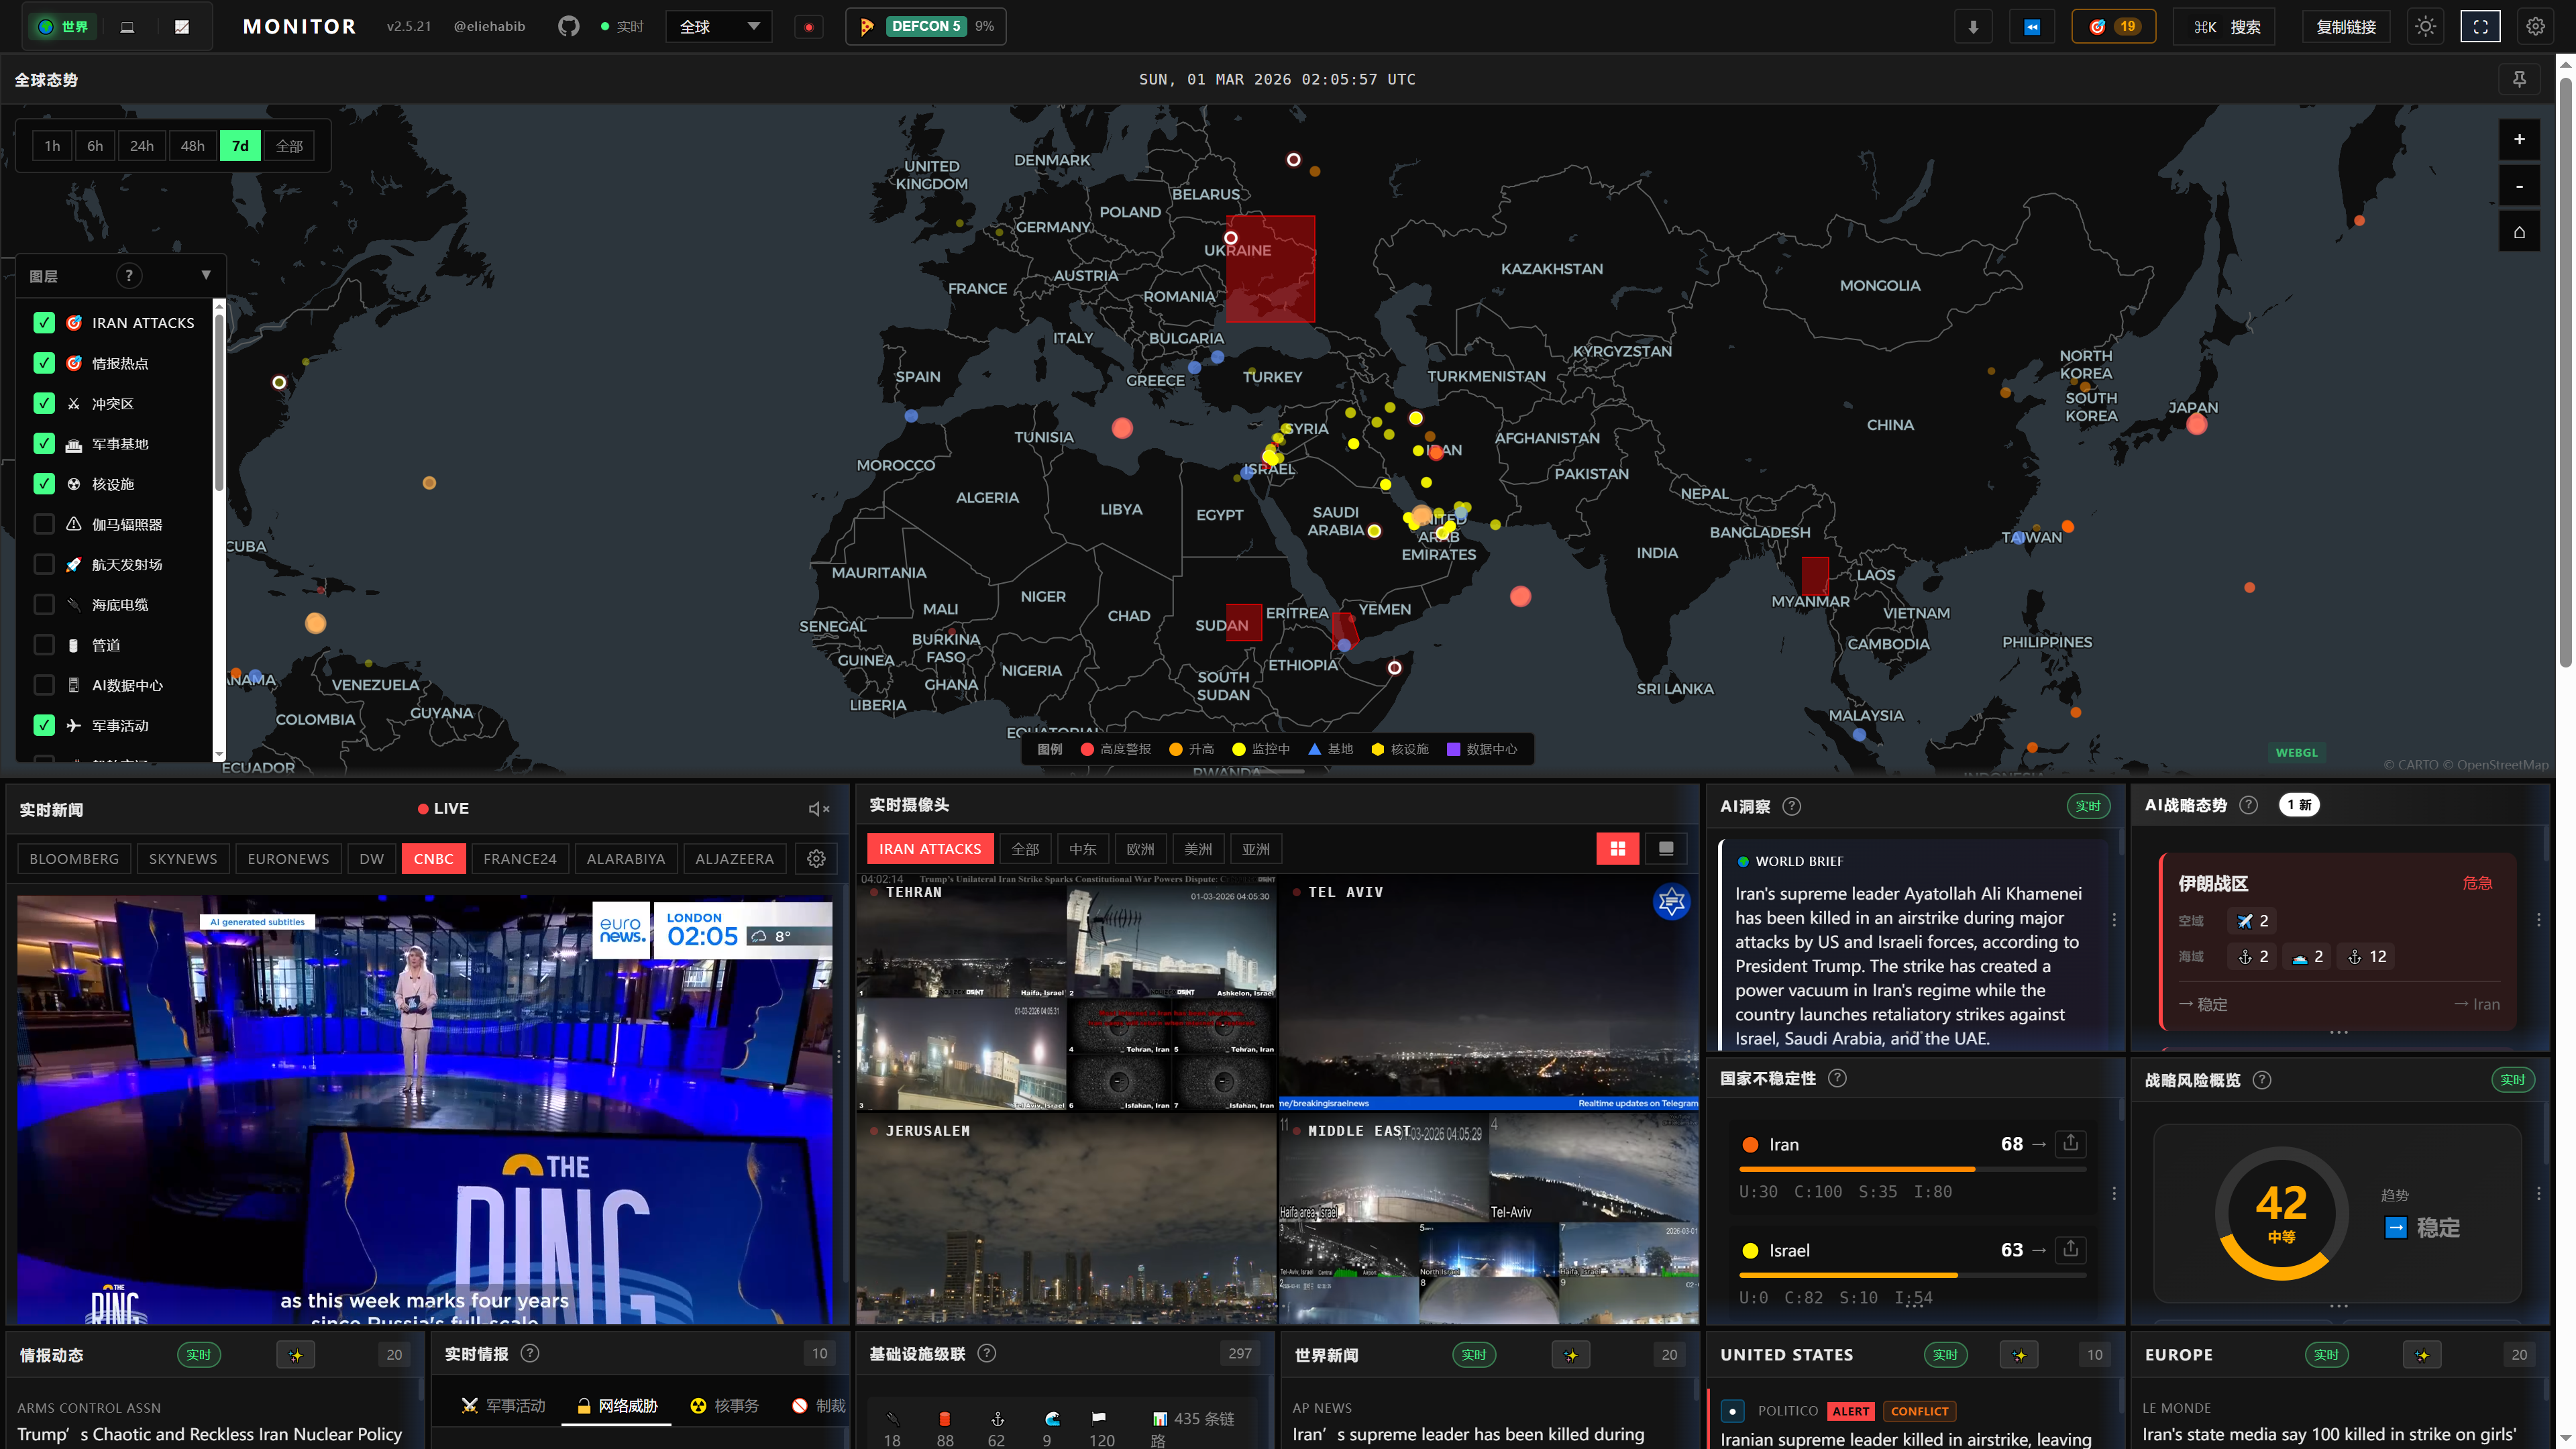Screen dimensions: 2576x1449
Task: Open strategic risk overview options menu
Action: coord(2538,1193)
